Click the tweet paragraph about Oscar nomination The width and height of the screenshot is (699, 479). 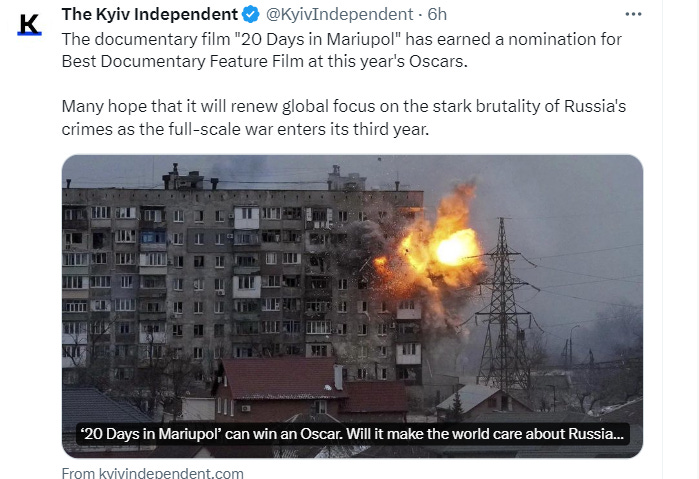point(341,50)
